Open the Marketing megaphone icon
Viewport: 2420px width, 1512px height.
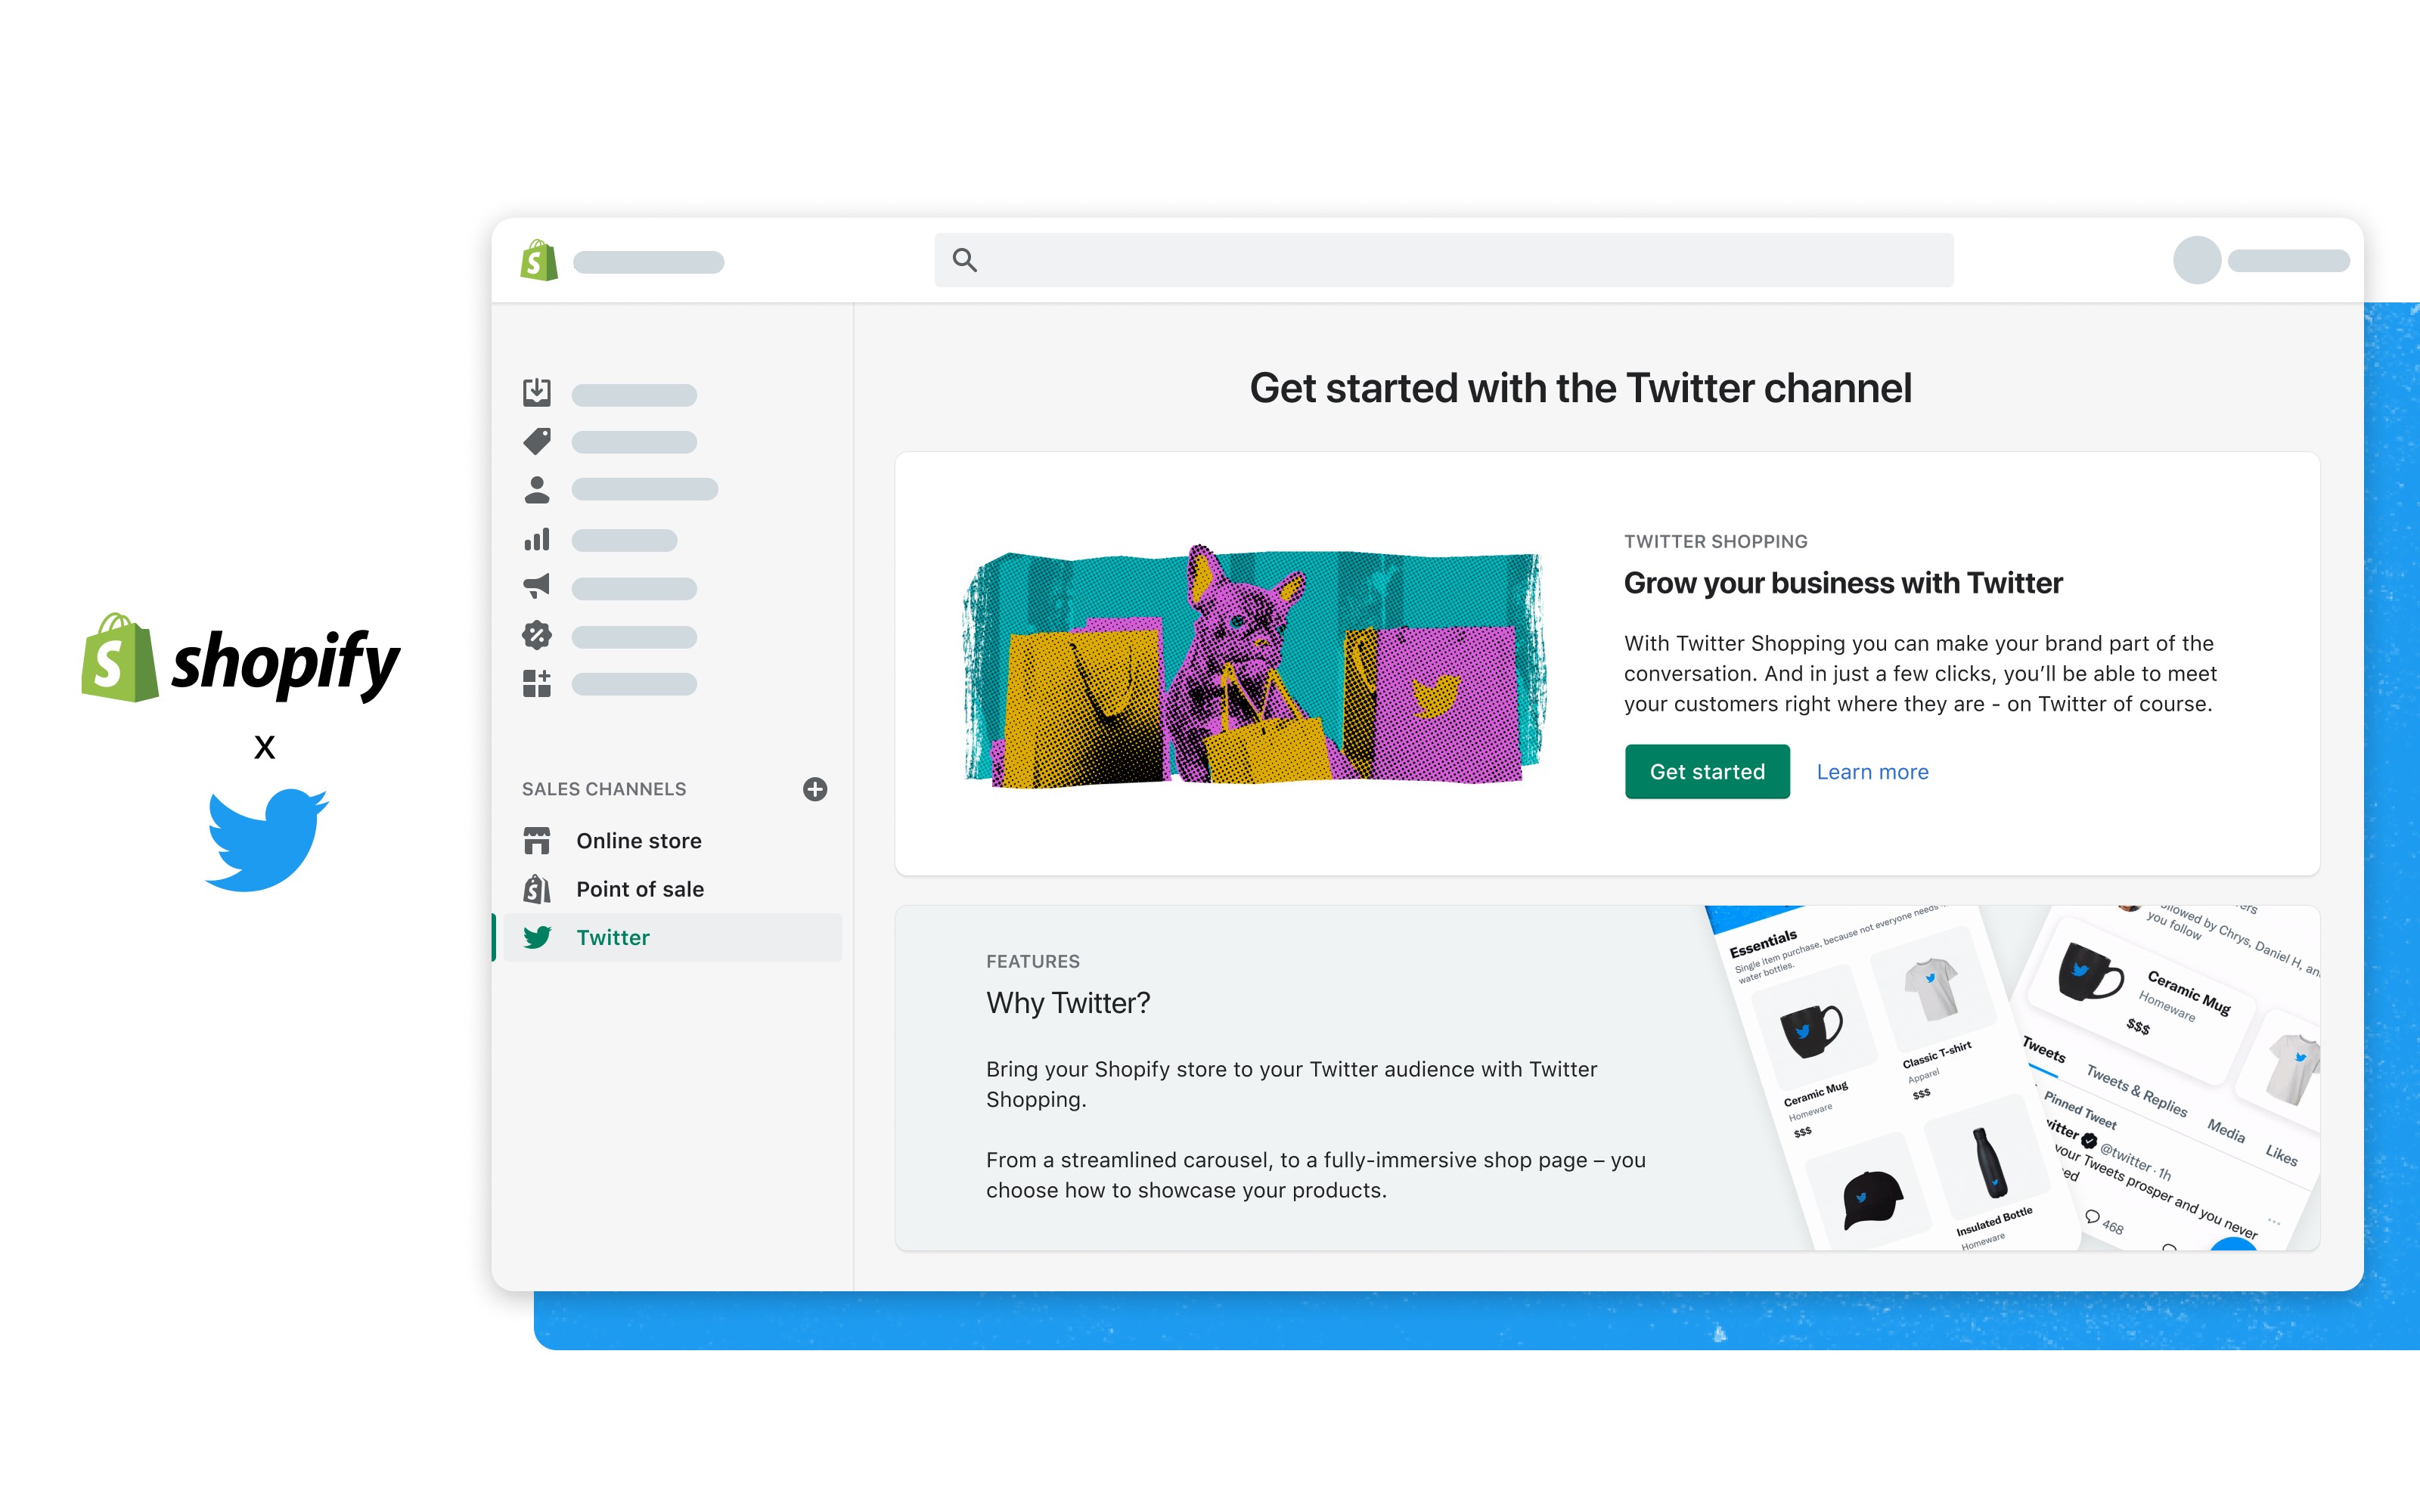[537, 587]
